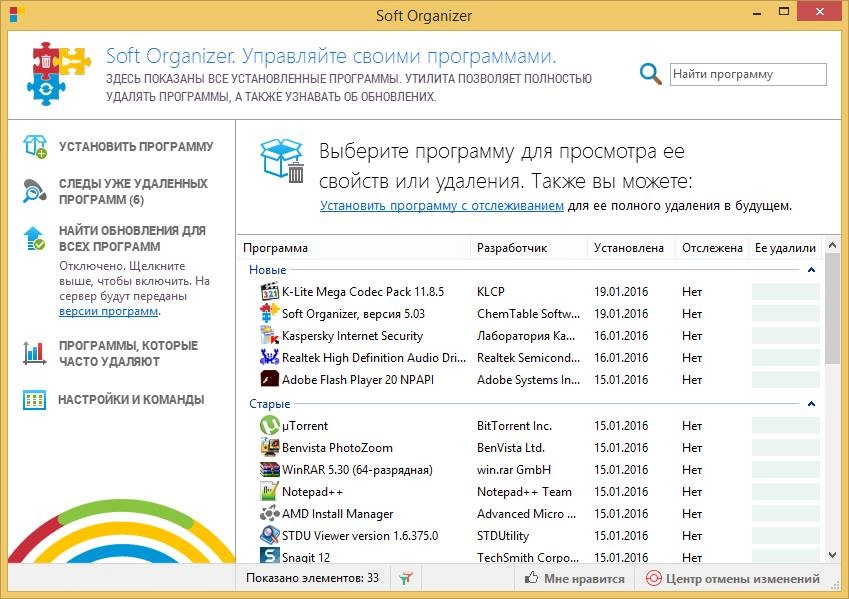Click the AMD Install Manager icon
Image resolution: width=849 pixels, height=599 pixels.
coord(270,513)
